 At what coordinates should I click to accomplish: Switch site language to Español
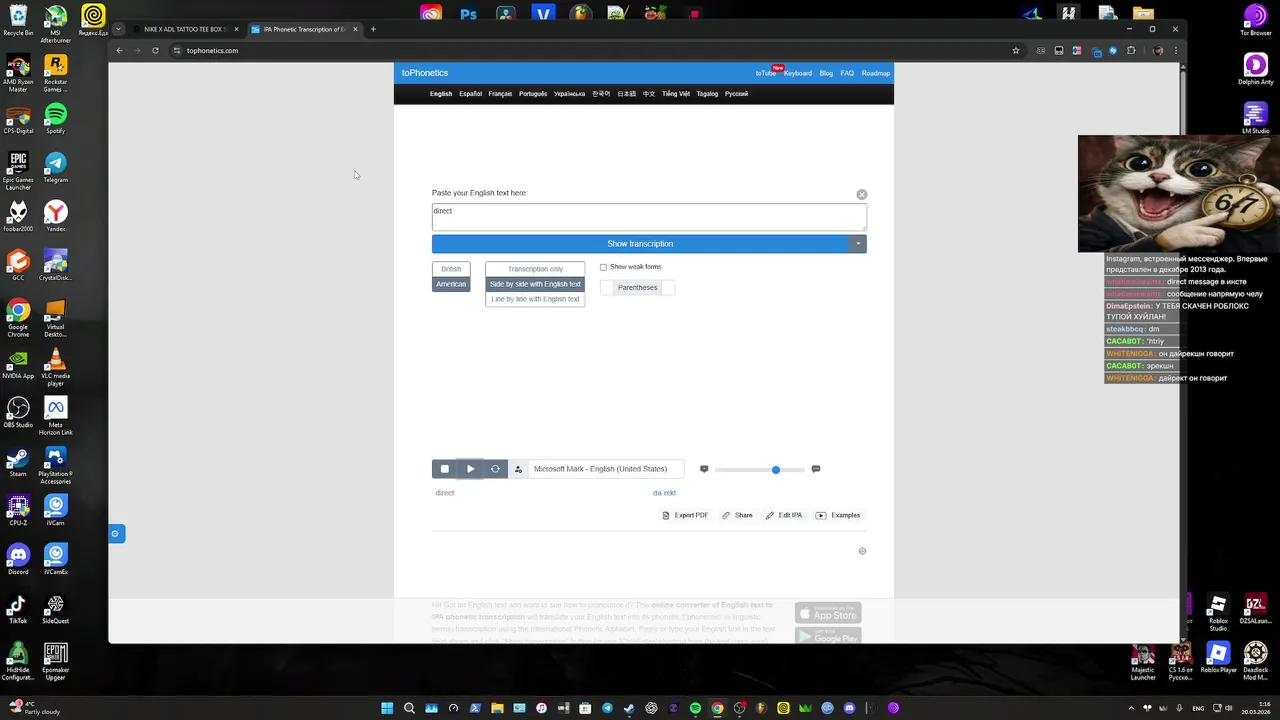tap(470, 94)
